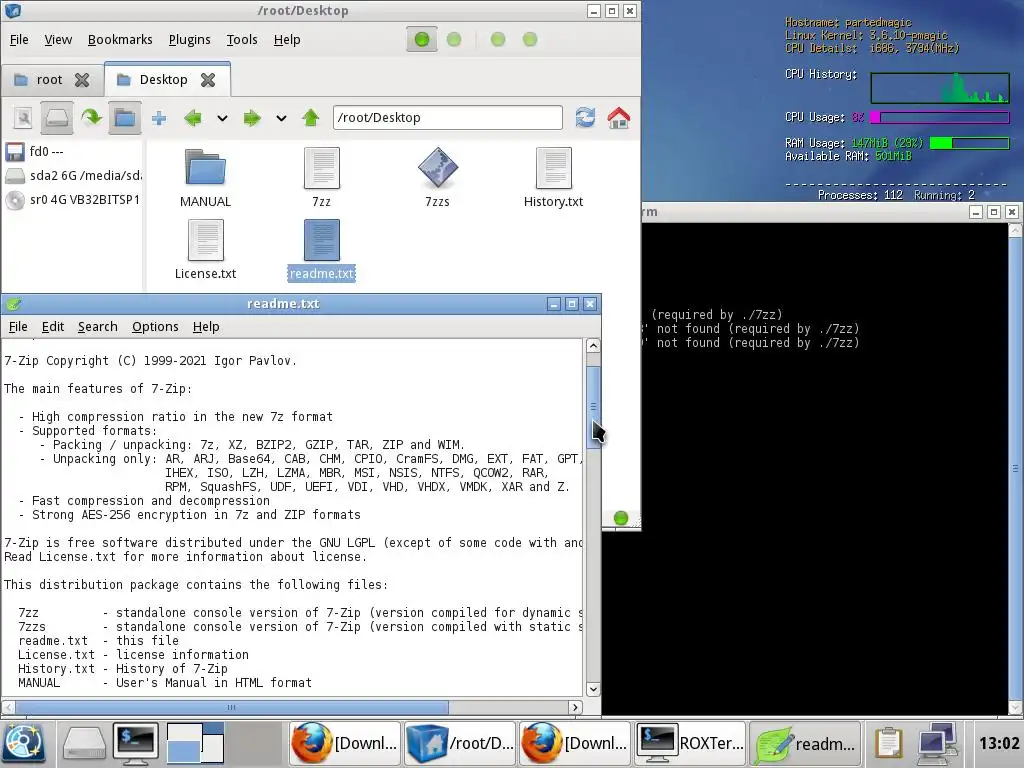Click the magnifier icon in file manager toolbar
1024x768 pixels.
click(x=23, y=118)
